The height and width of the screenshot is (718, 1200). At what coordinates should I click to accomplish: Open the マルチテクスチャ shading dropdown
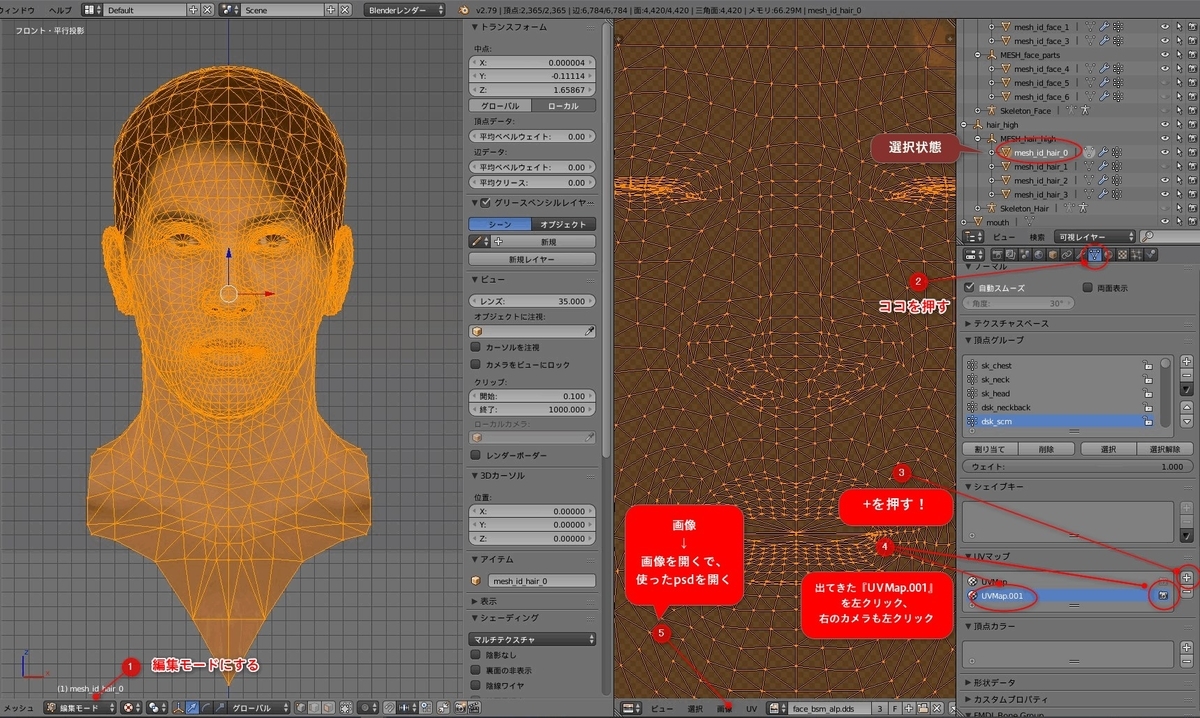533,638
